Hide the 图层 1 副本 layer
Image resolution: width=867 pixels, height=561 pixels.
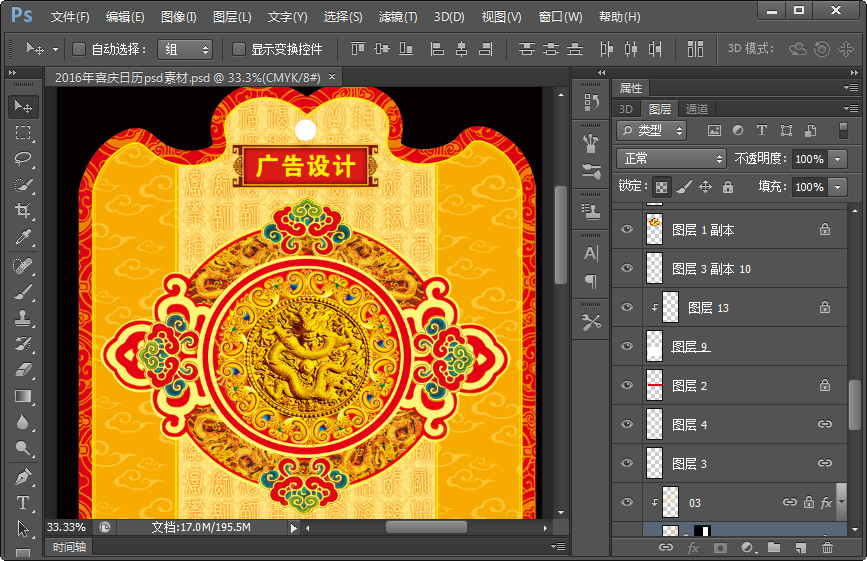point(626,229)
